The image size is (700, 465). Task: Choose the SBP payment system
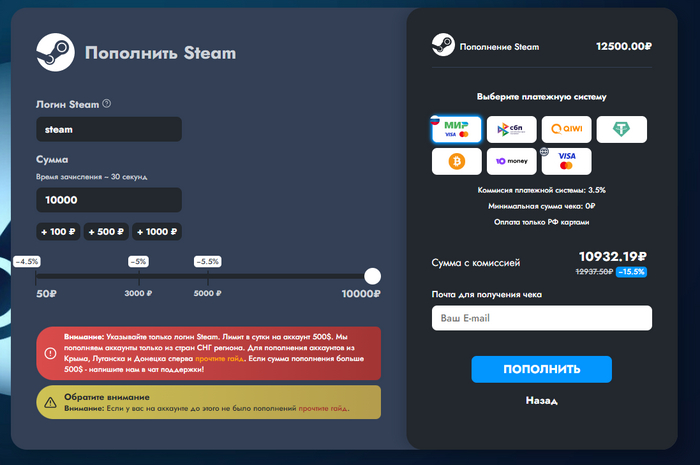(x=511, y=129)
